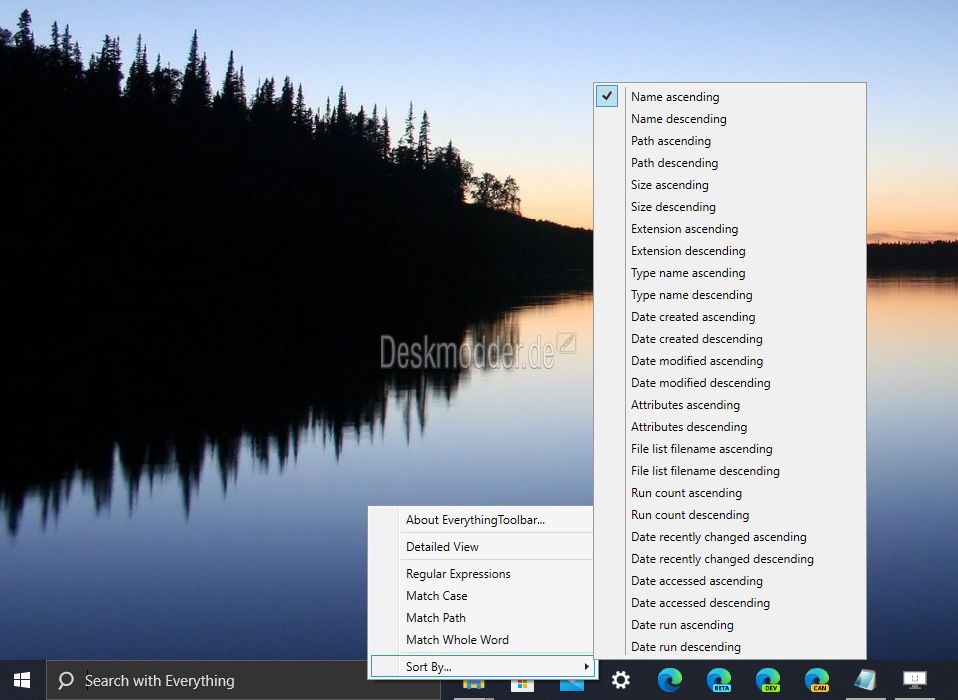The width and height of the screenshot is (958, 700).
Task: Open About EverythingToolbar
Action: (x=481, y=520)
